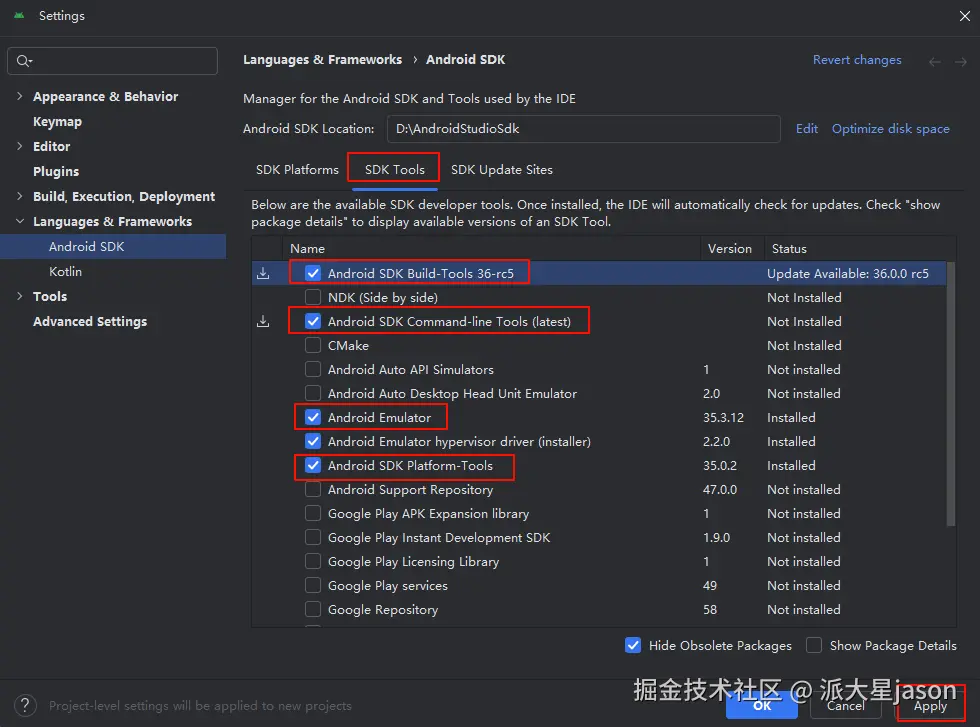The width and height of the screenshot is (980, 727).
Task: Click the help question mark icon
Action: (x=25, y=706)
